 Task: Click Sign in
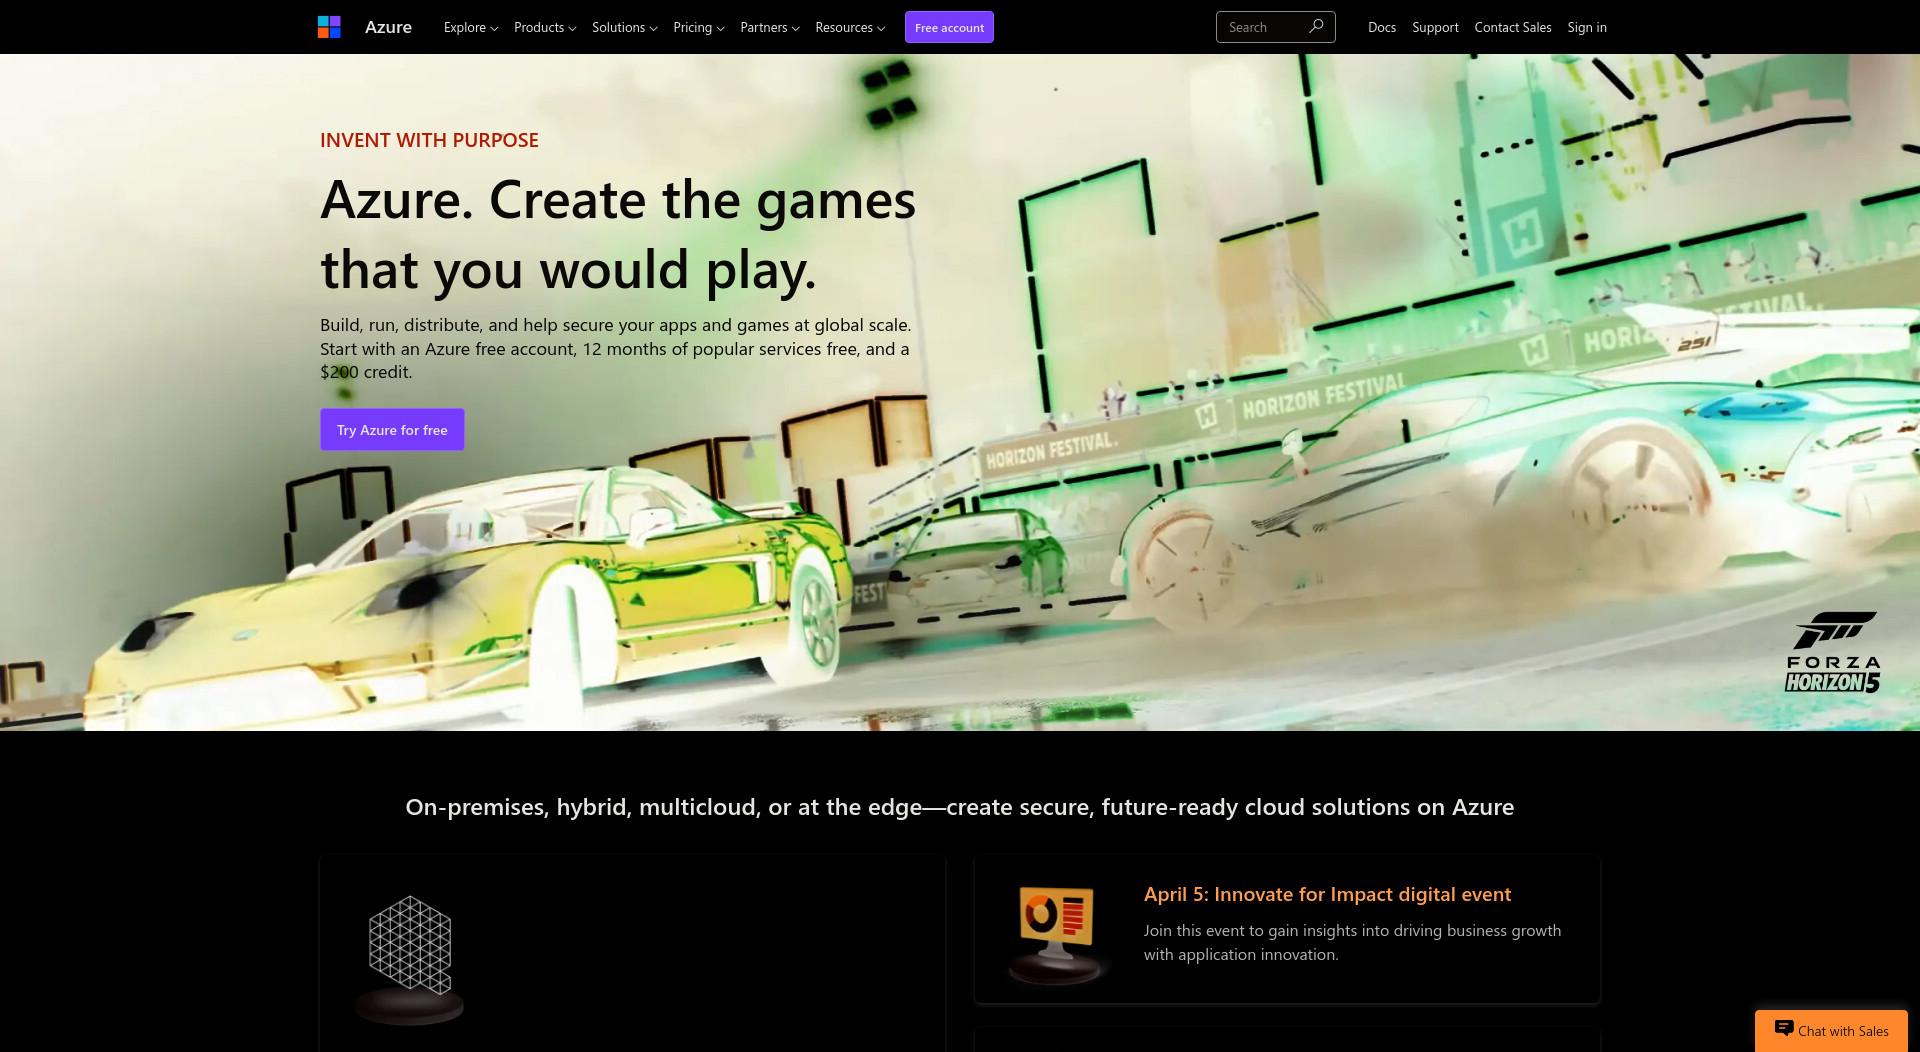pyautogui.click(x=1587, y=27)
